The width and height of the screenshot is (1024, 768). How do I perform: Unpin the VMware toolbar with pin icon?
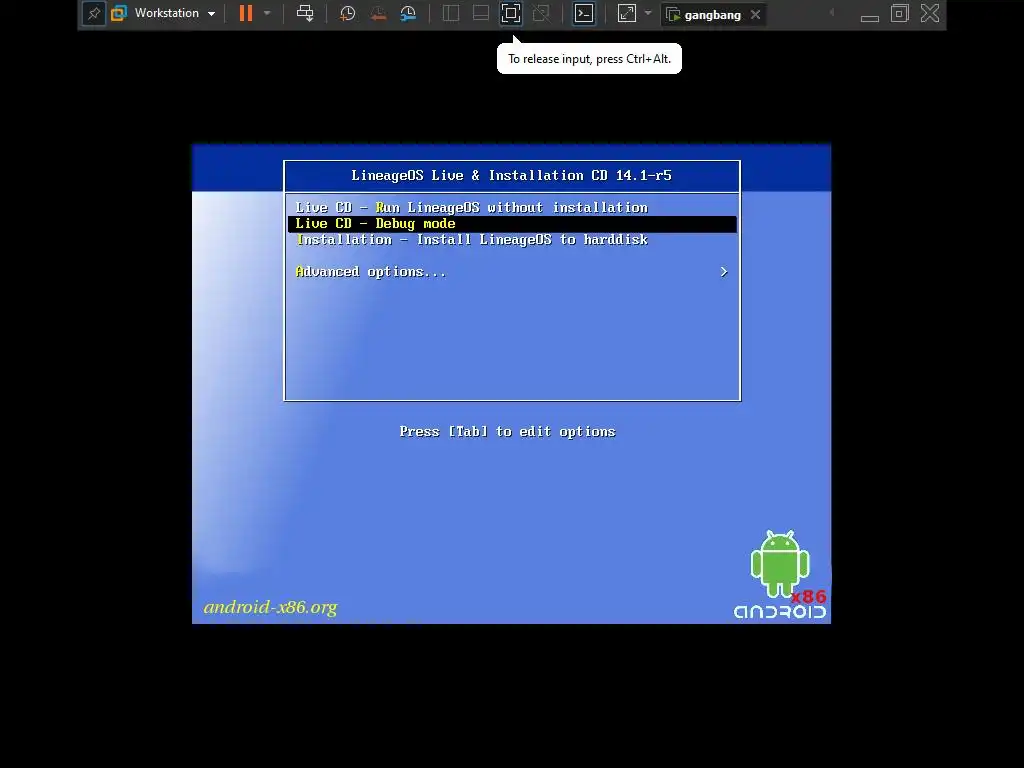tap(93, 13)
